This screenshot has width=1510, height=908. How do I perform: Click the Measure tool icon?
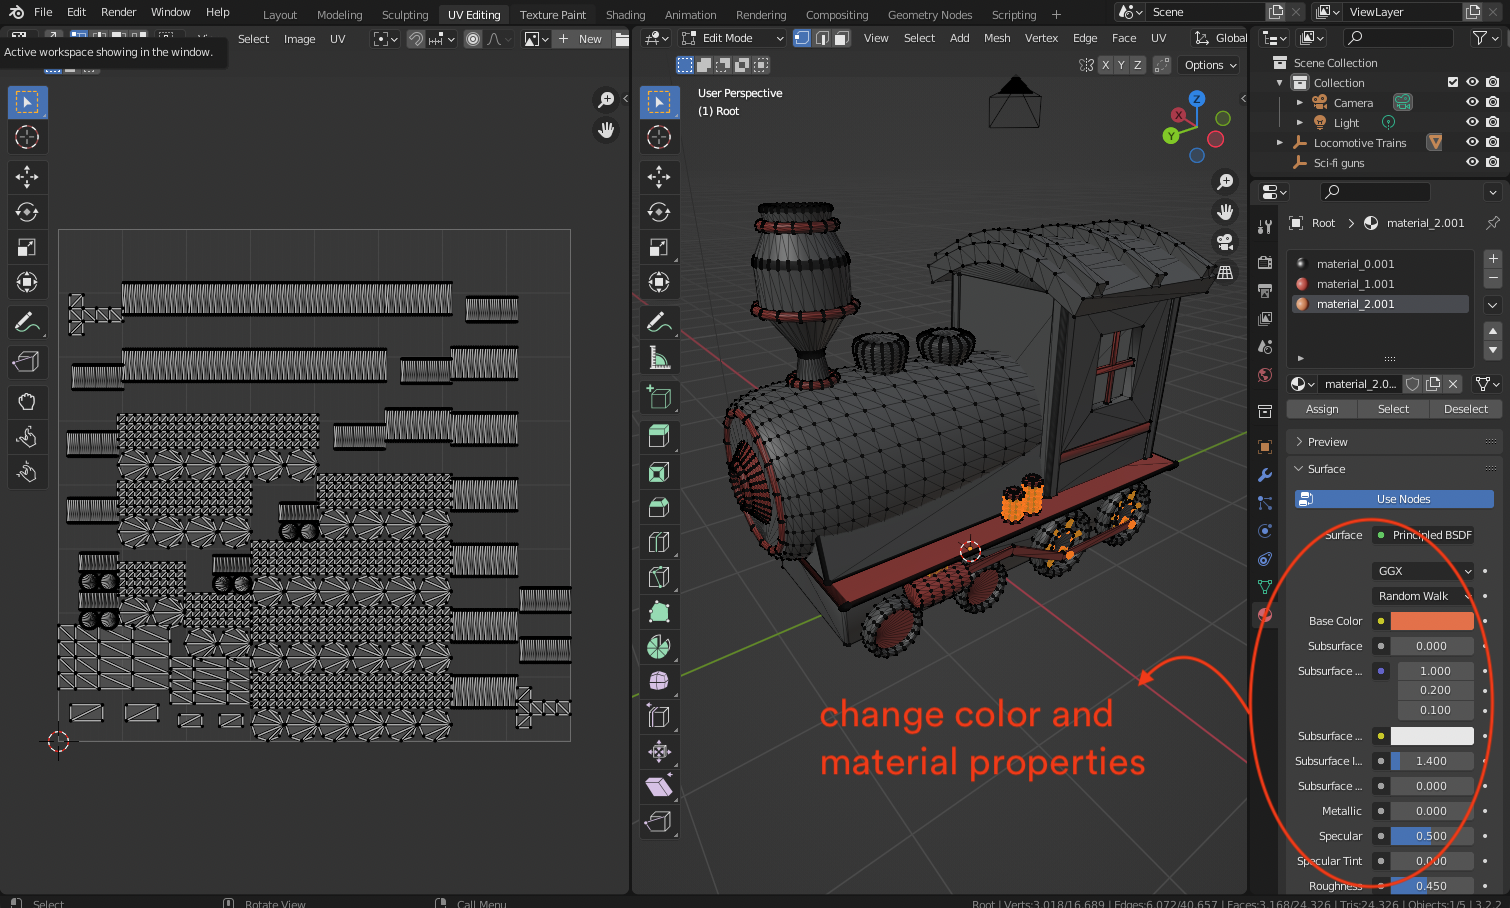(x=659, y=357)
